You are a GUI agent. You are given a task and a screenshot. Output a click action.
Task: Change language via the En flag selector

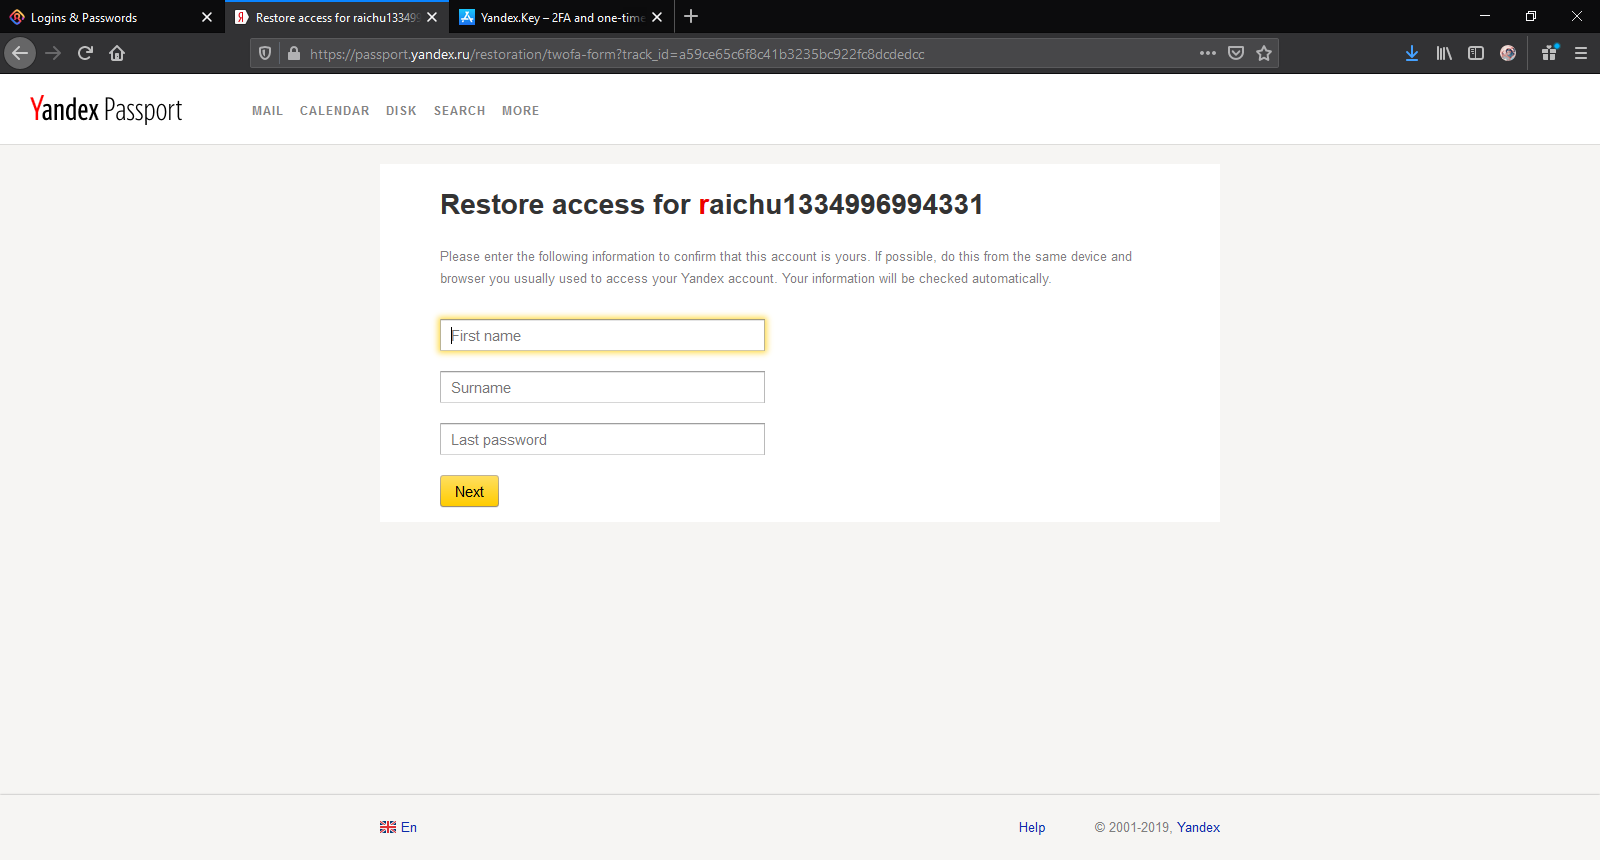pos(398,827)
